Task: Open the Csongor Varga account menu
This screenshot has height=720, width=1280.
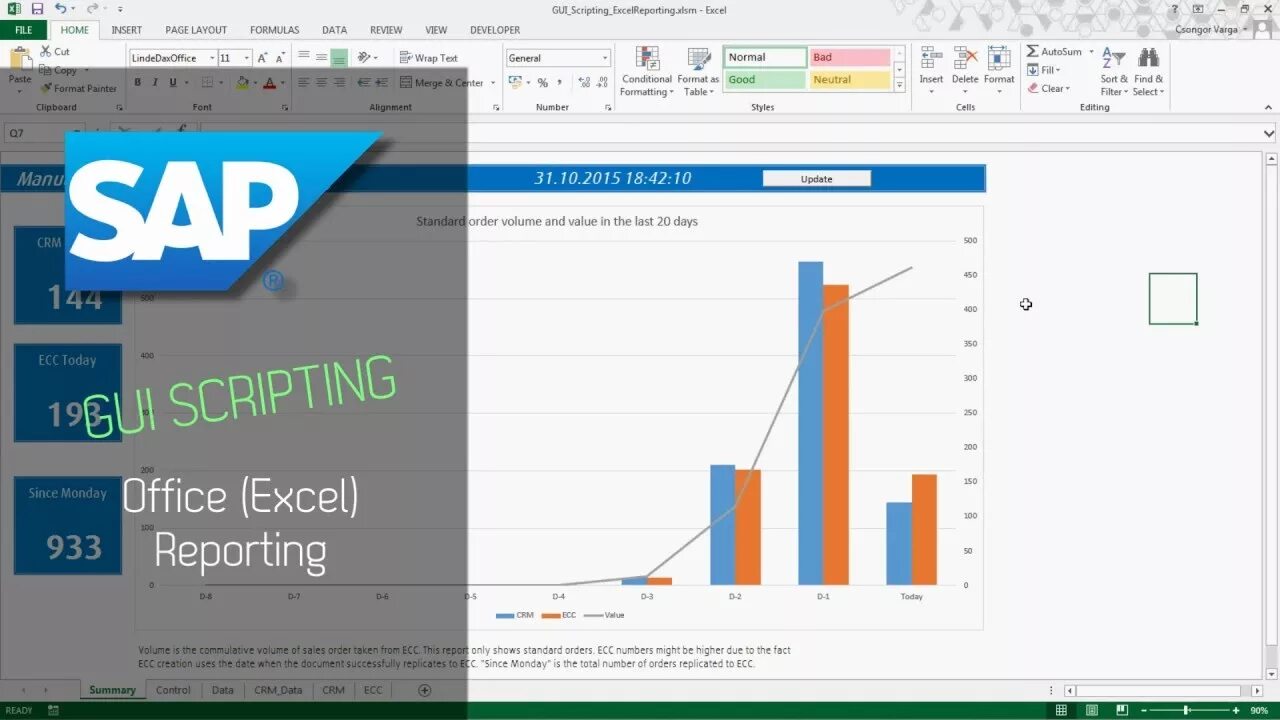Action: (1212, 30)
